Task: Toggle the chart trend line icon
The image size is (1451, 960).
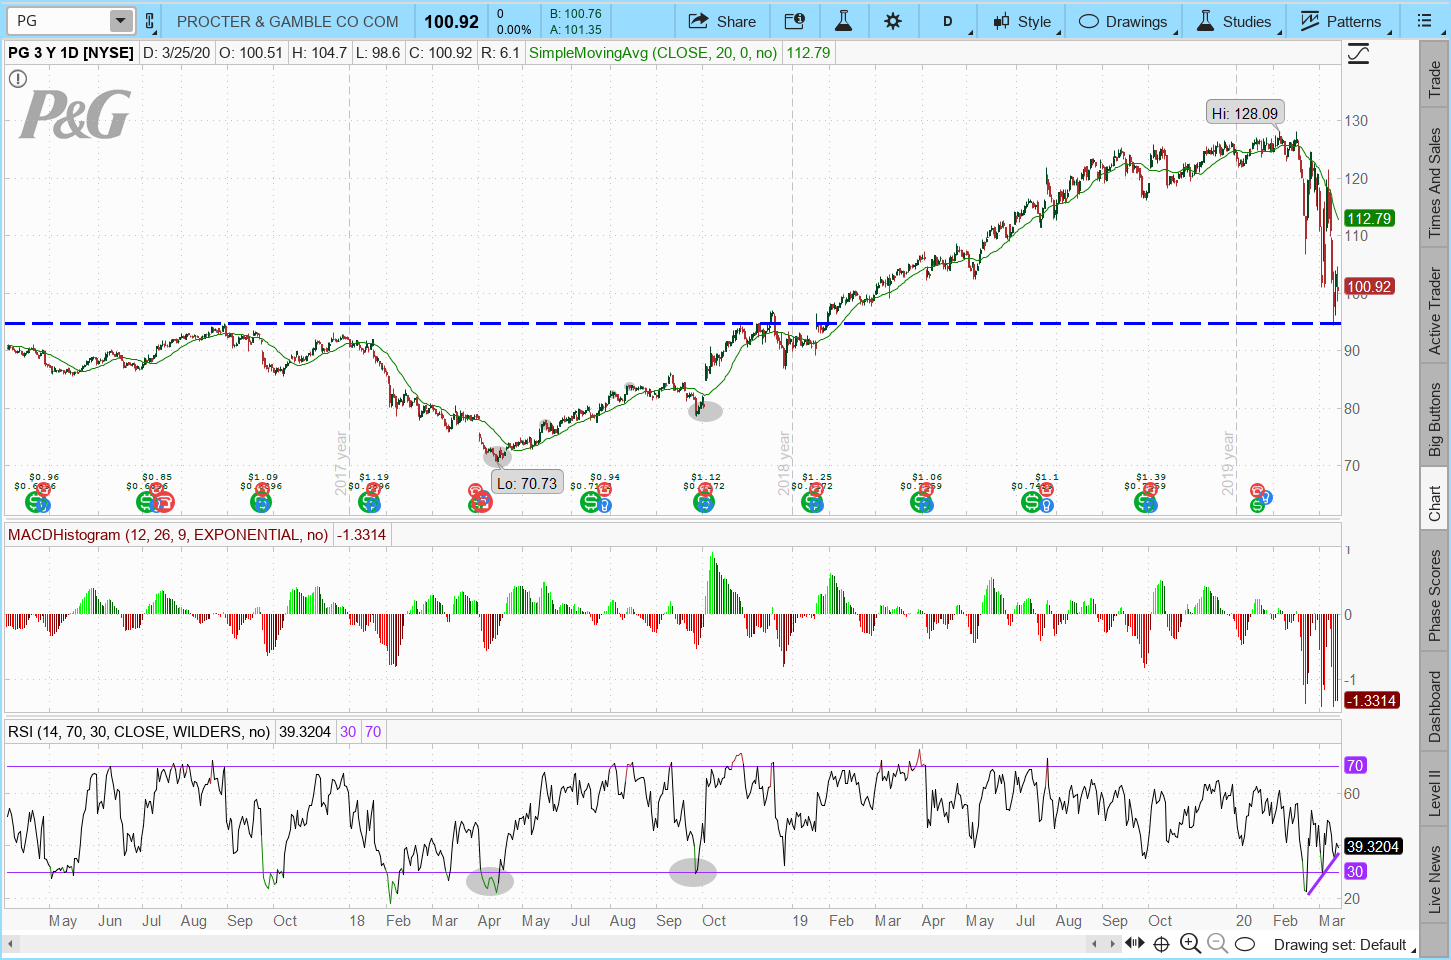Action: (x=1358, y=54)
